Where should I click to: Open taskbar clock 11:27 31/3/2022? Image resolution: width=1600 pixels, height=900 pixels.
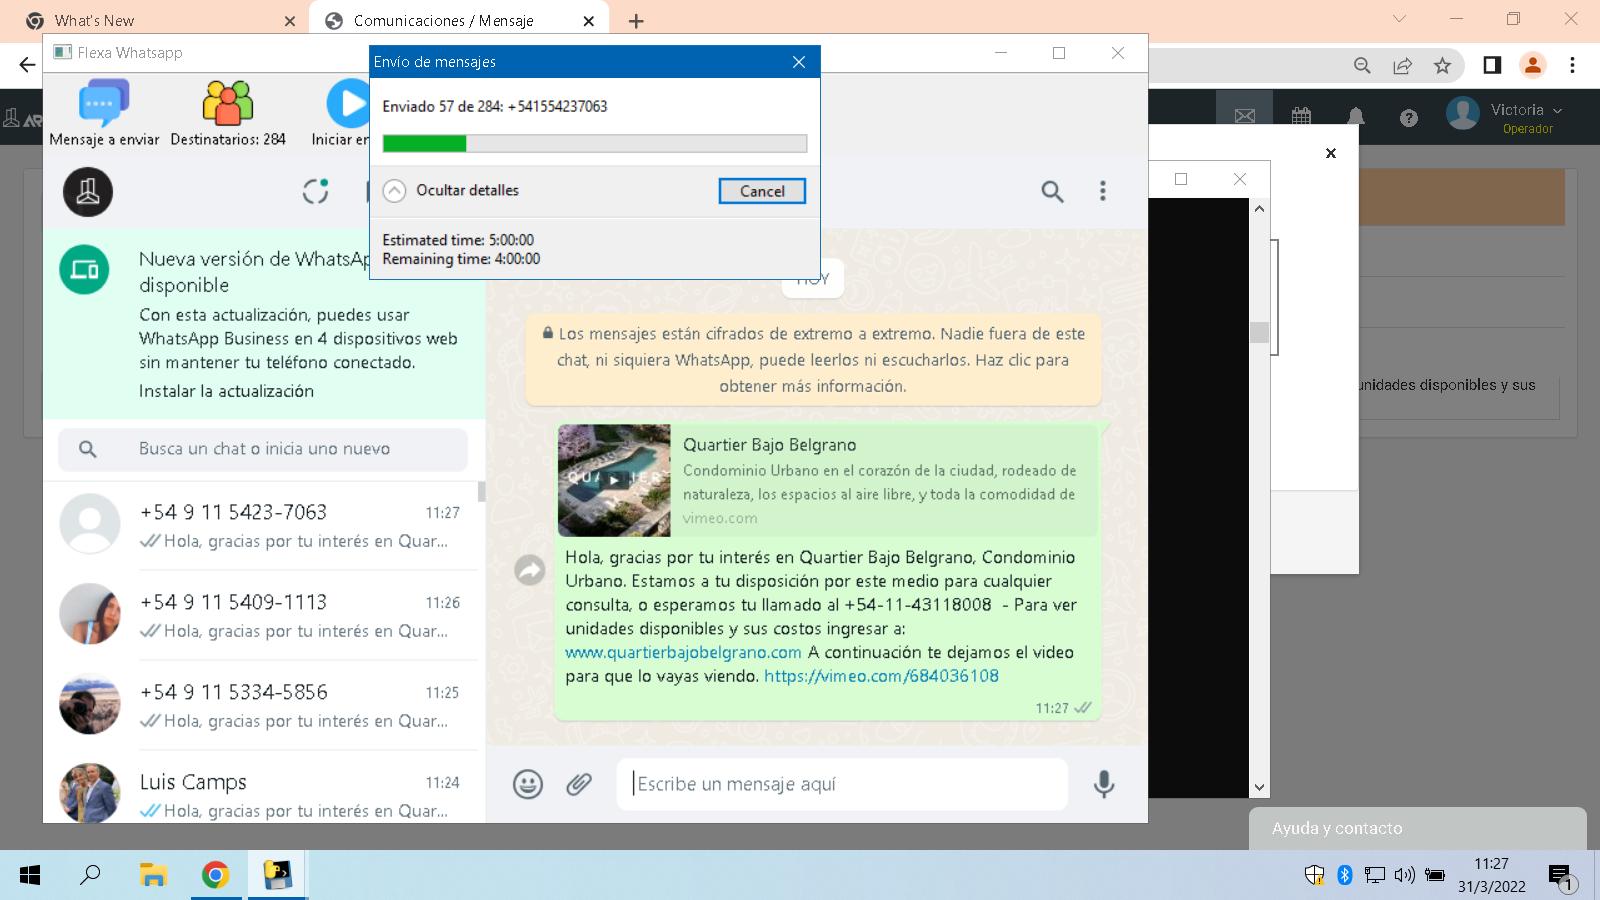1491,875
